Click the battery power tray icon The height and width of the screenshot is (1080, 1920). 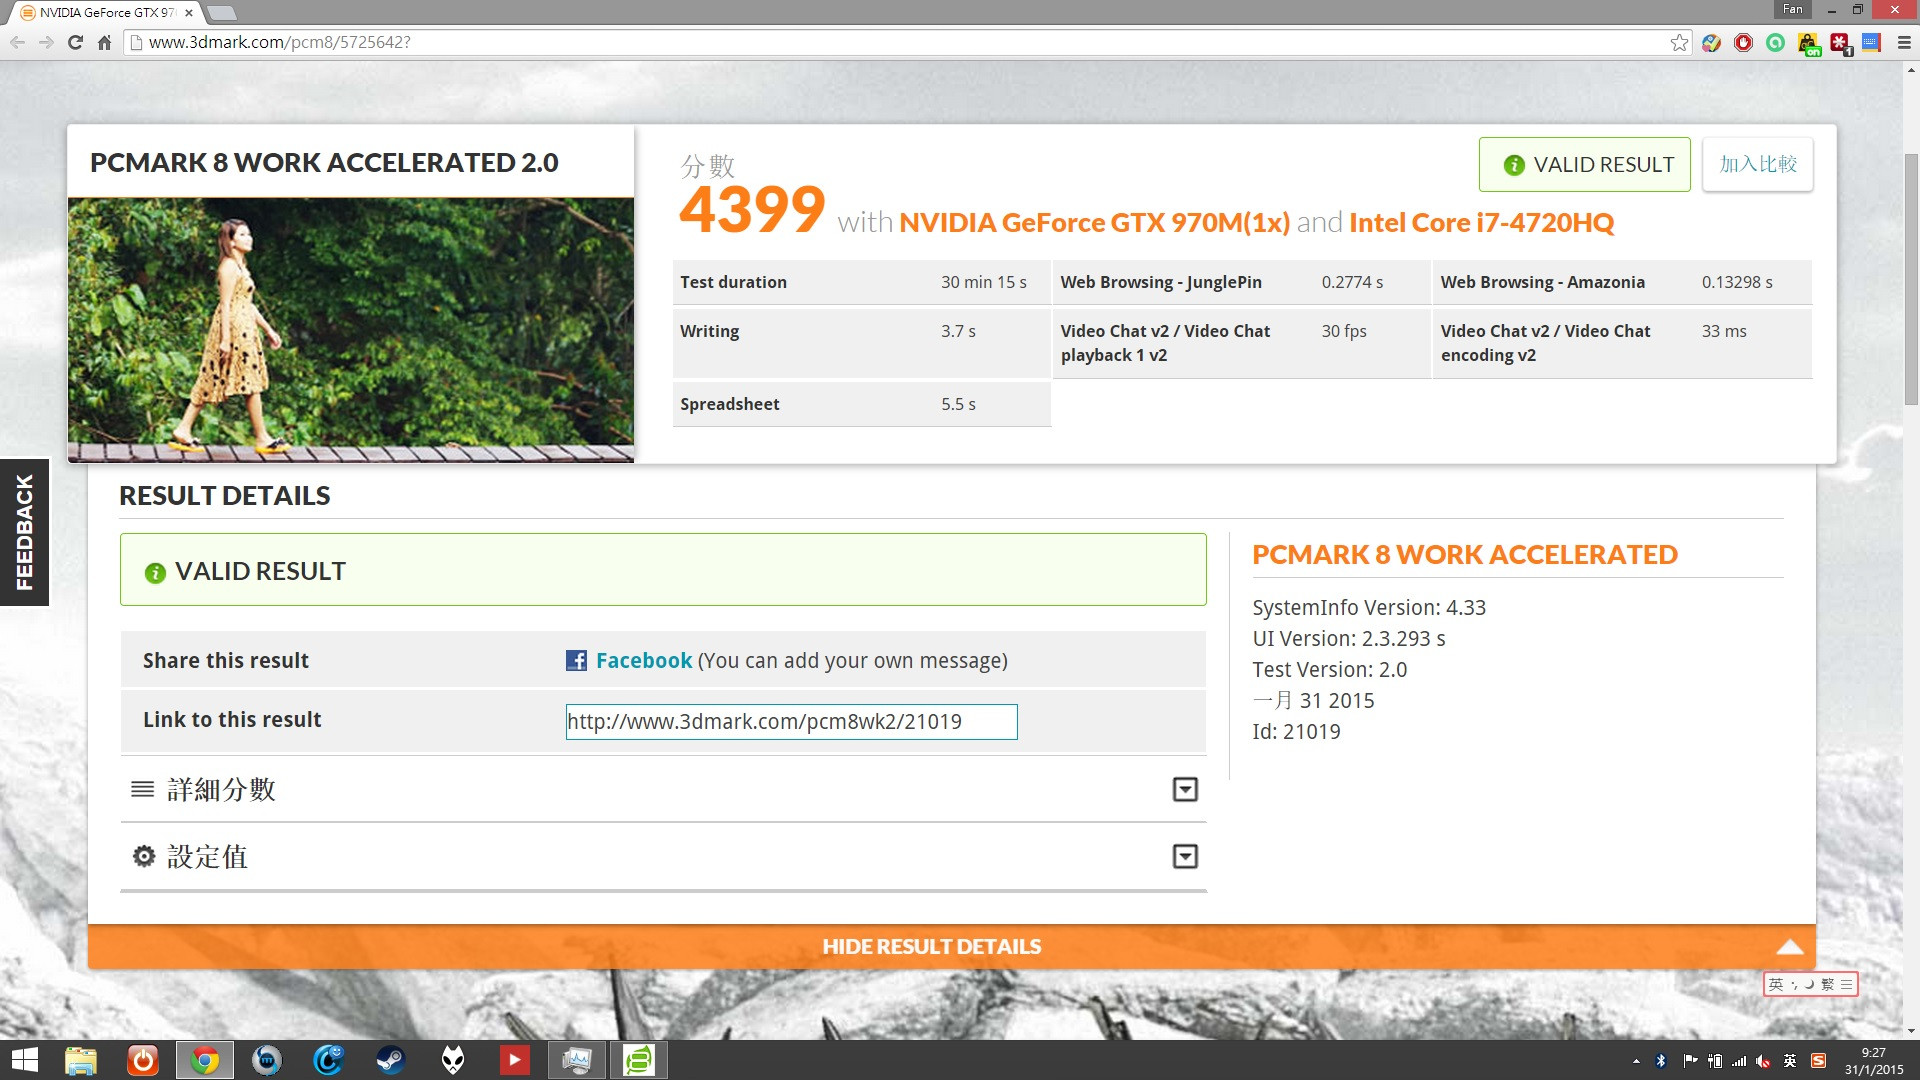pos(1714,1061)
